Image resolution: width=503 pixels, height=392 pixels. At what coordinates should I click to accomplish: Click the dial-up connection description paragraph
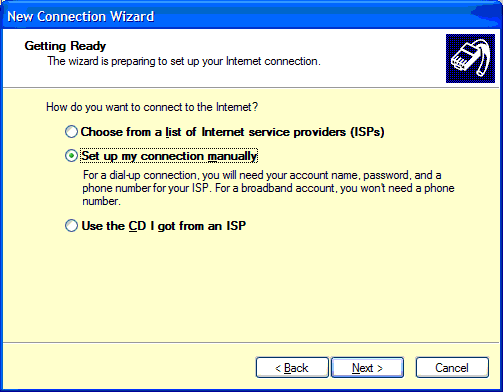point(268,188)
